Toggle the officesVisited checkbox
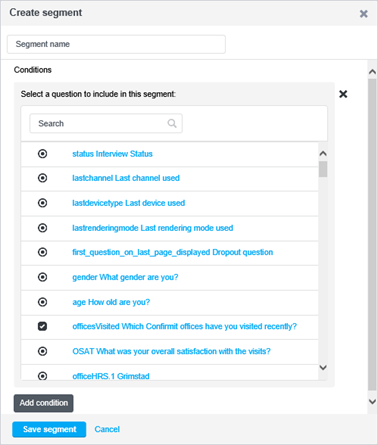This screenshot has height=445, width=378. coord(42,326)
